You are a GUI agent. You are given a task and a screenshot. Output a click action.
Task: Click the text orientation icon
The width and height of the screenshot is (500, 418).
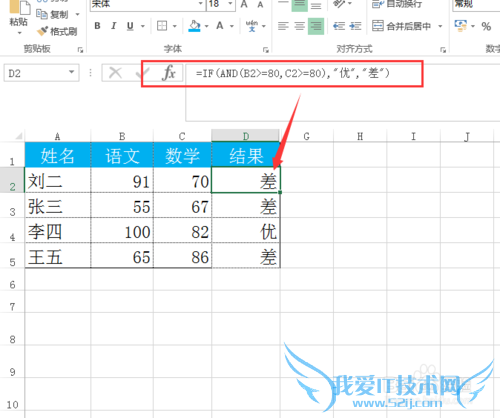pos(339,4)
